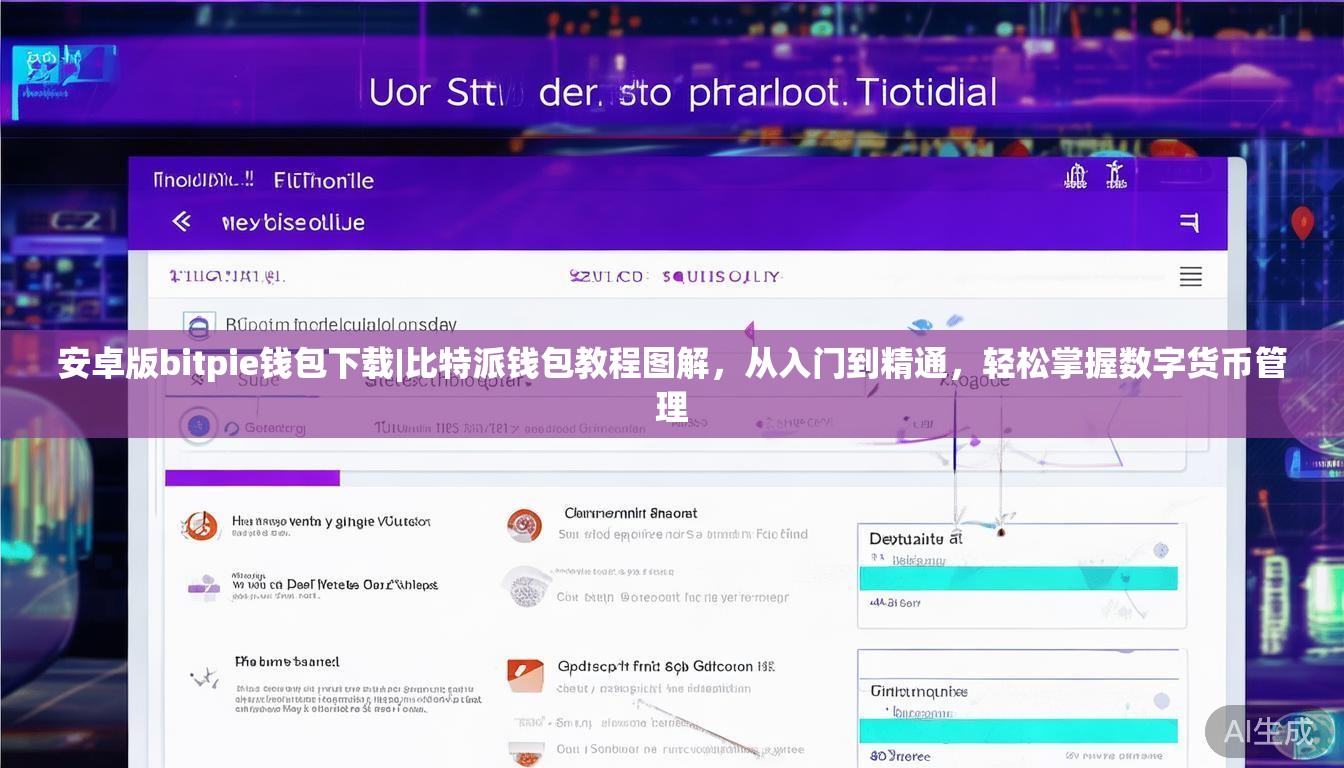Open the dropdown beside 'SQUIISOJLIY'

pyautogui.click(x=783, y=276)
